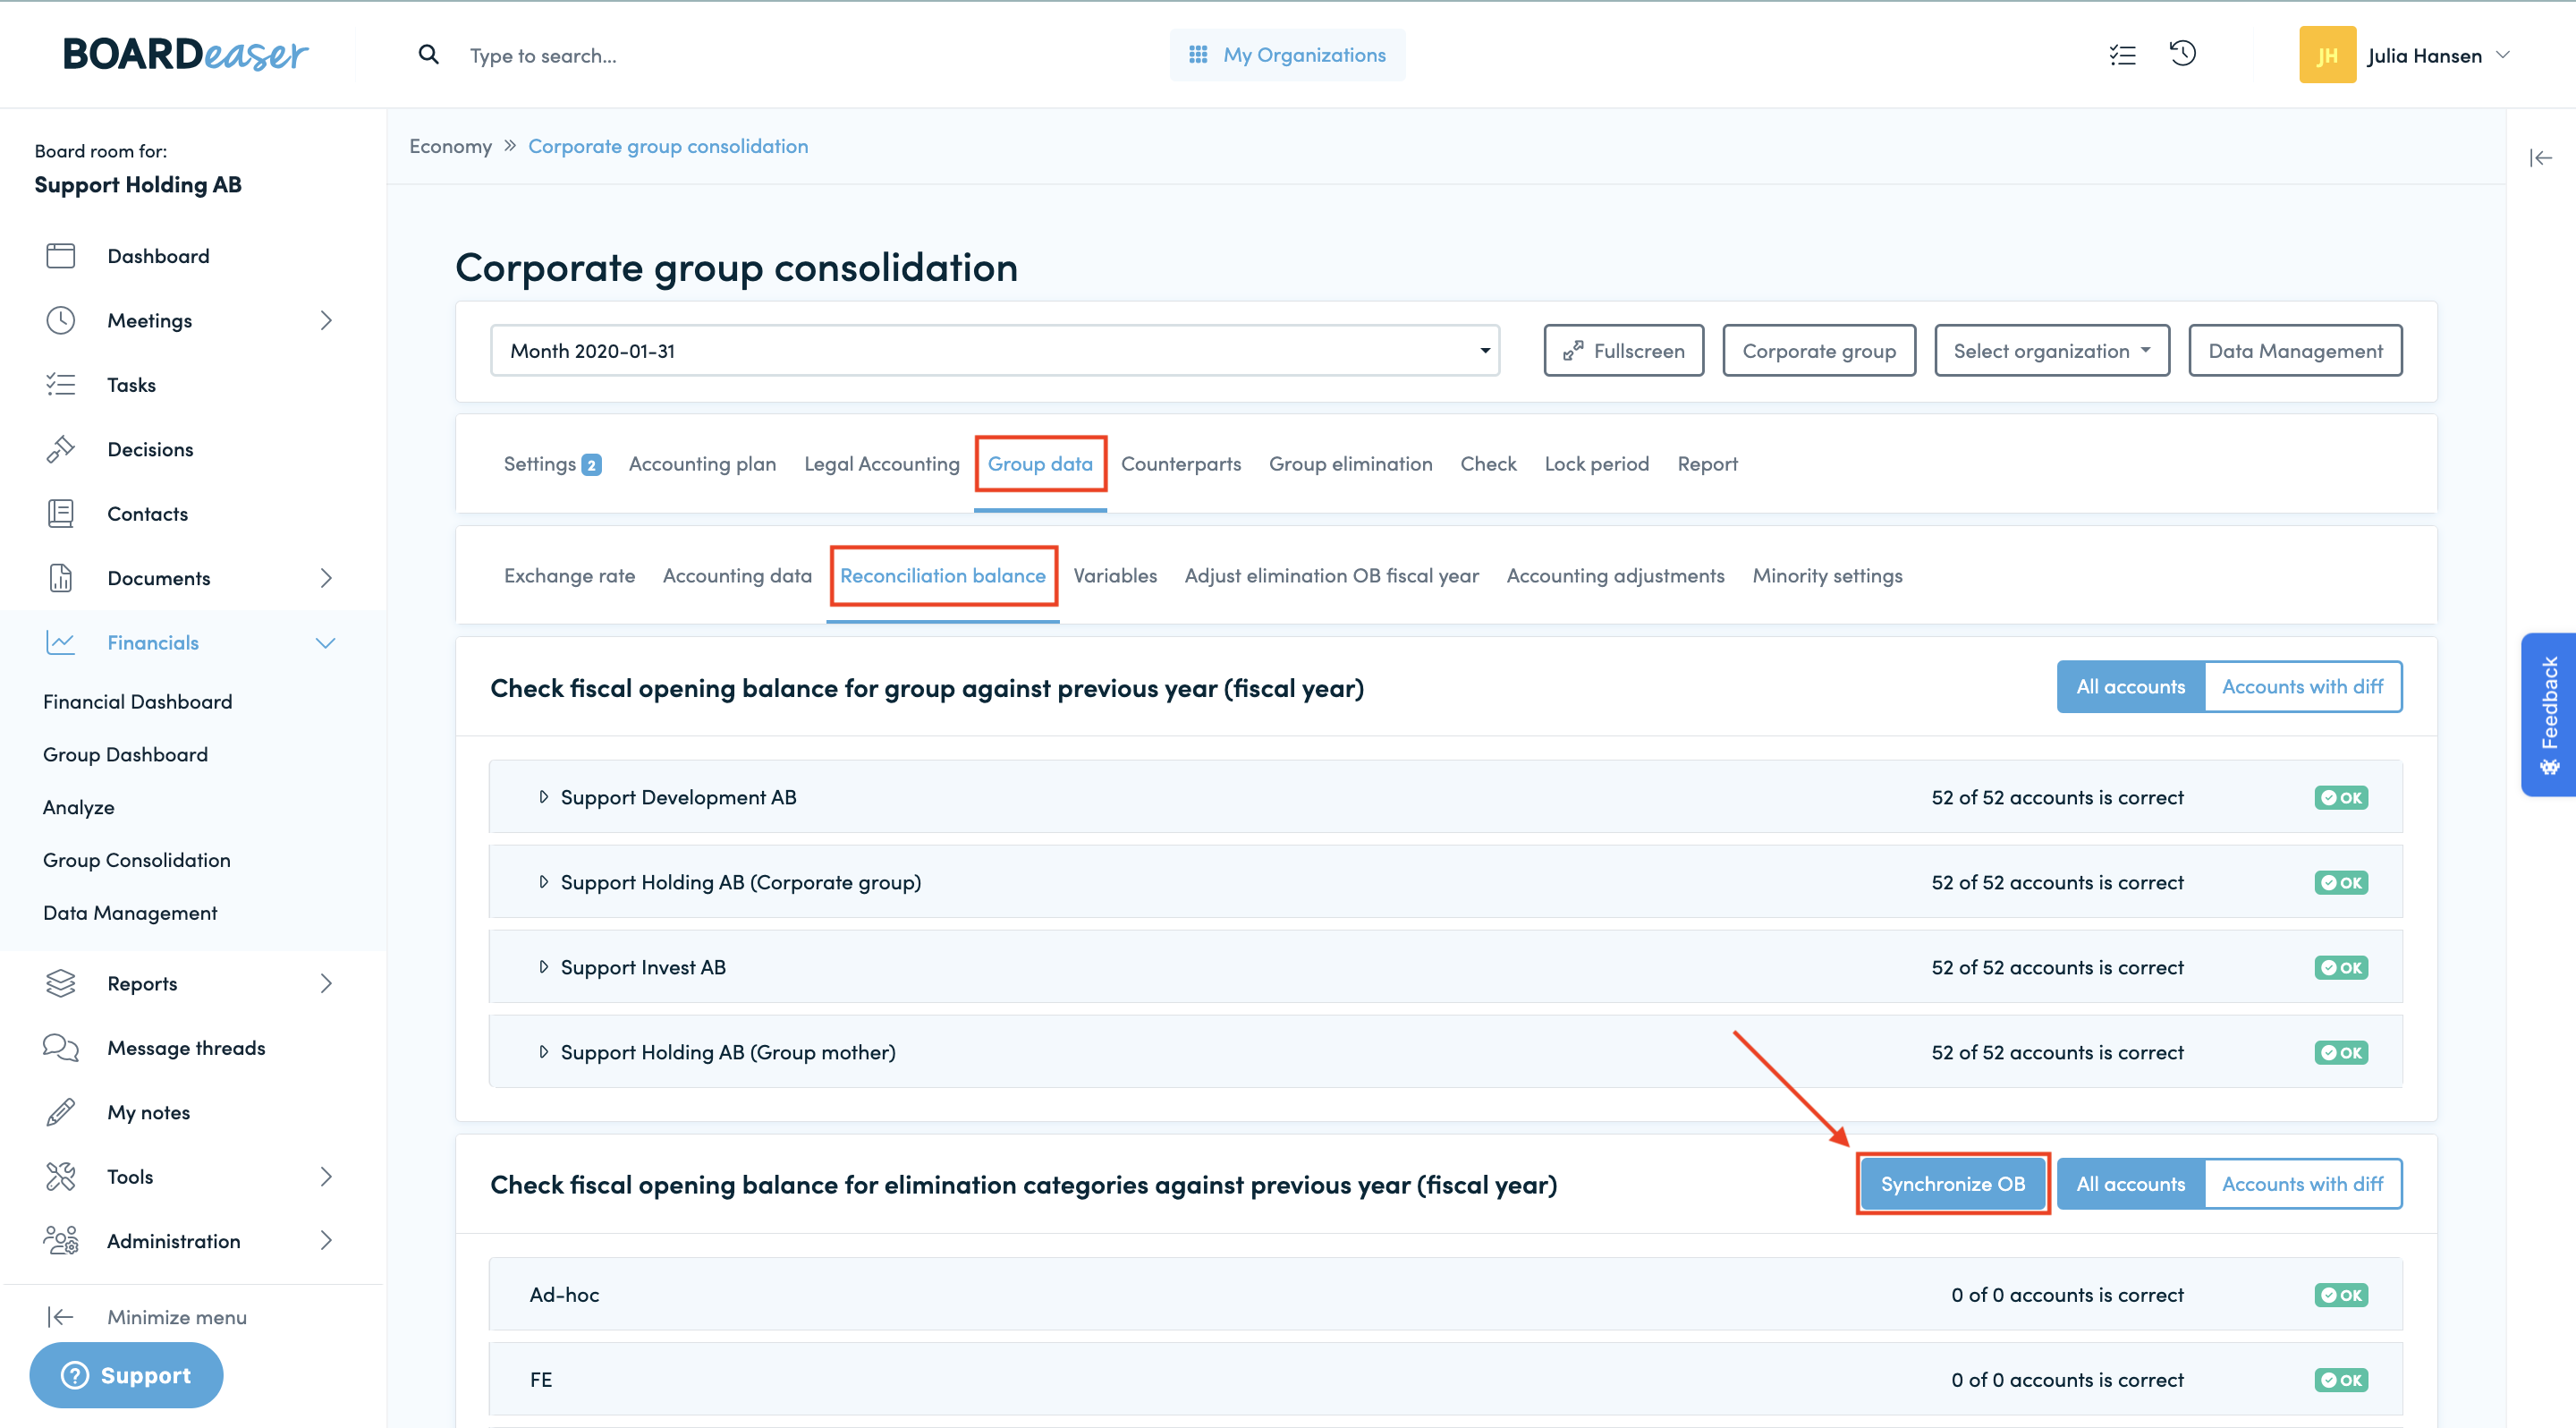
Task: Switch to the Group elimination tab
Action: 1350,464
